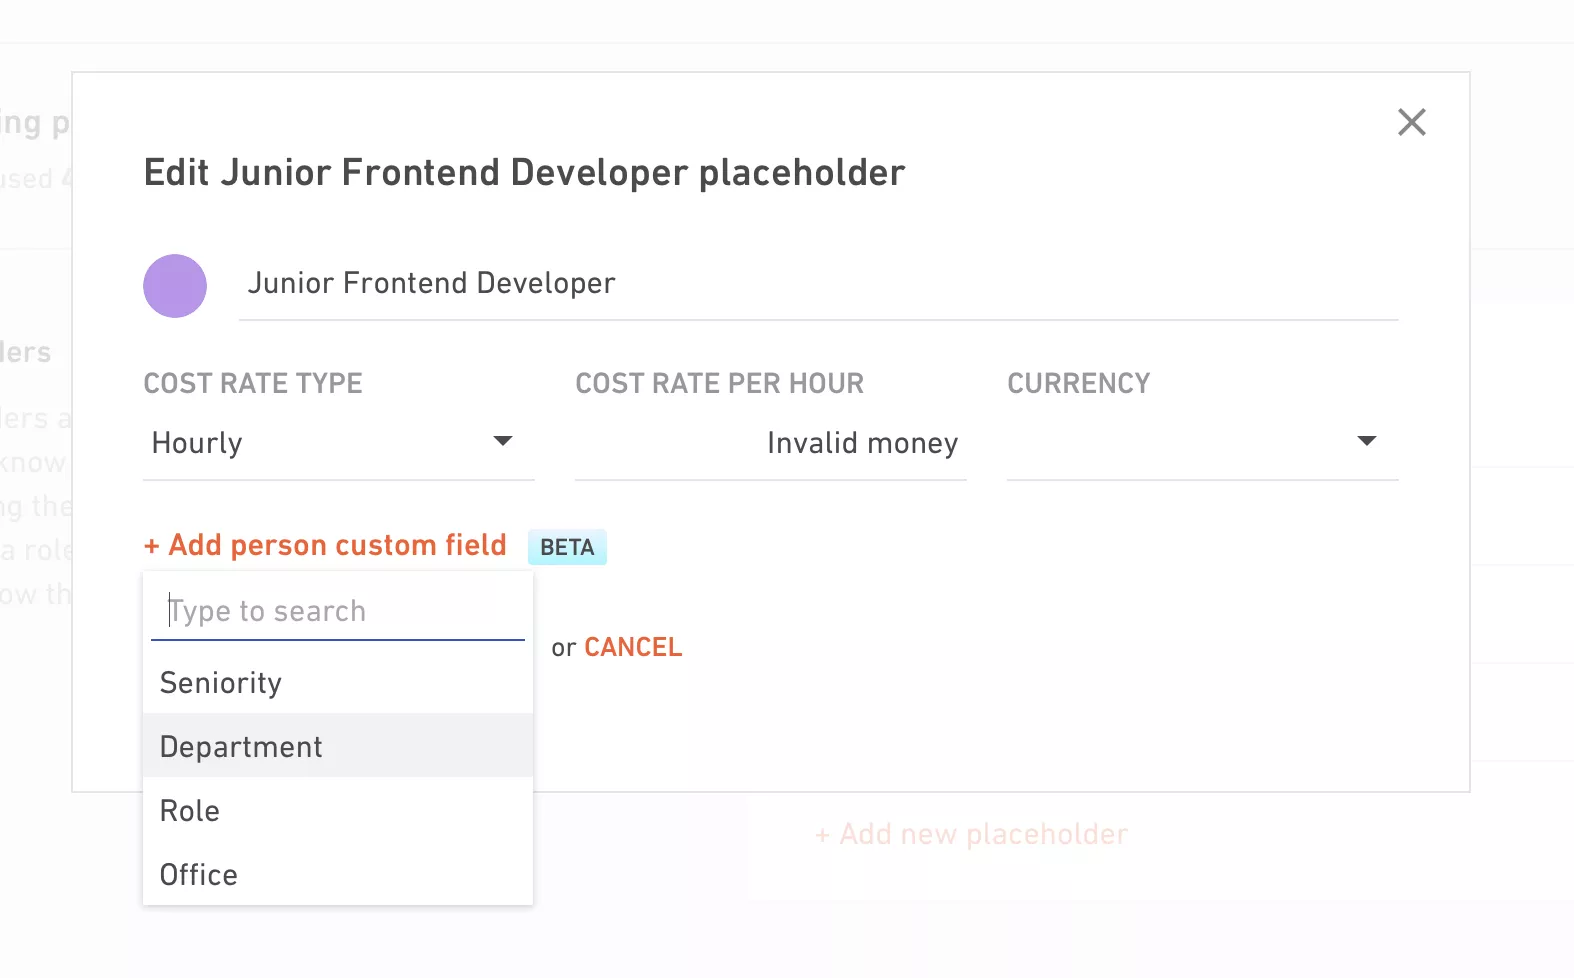Select Office custom field option

click(x=338, y=875)
